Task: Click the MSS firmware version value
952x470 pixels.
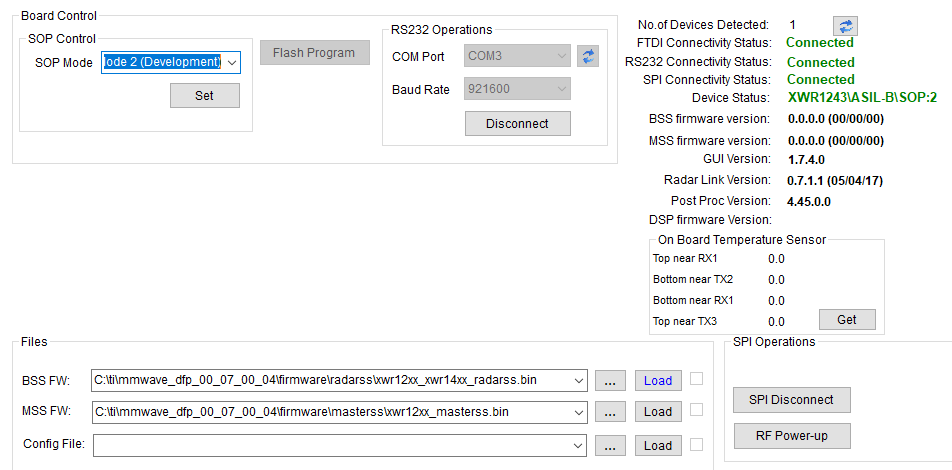Action: pos(836,141)
